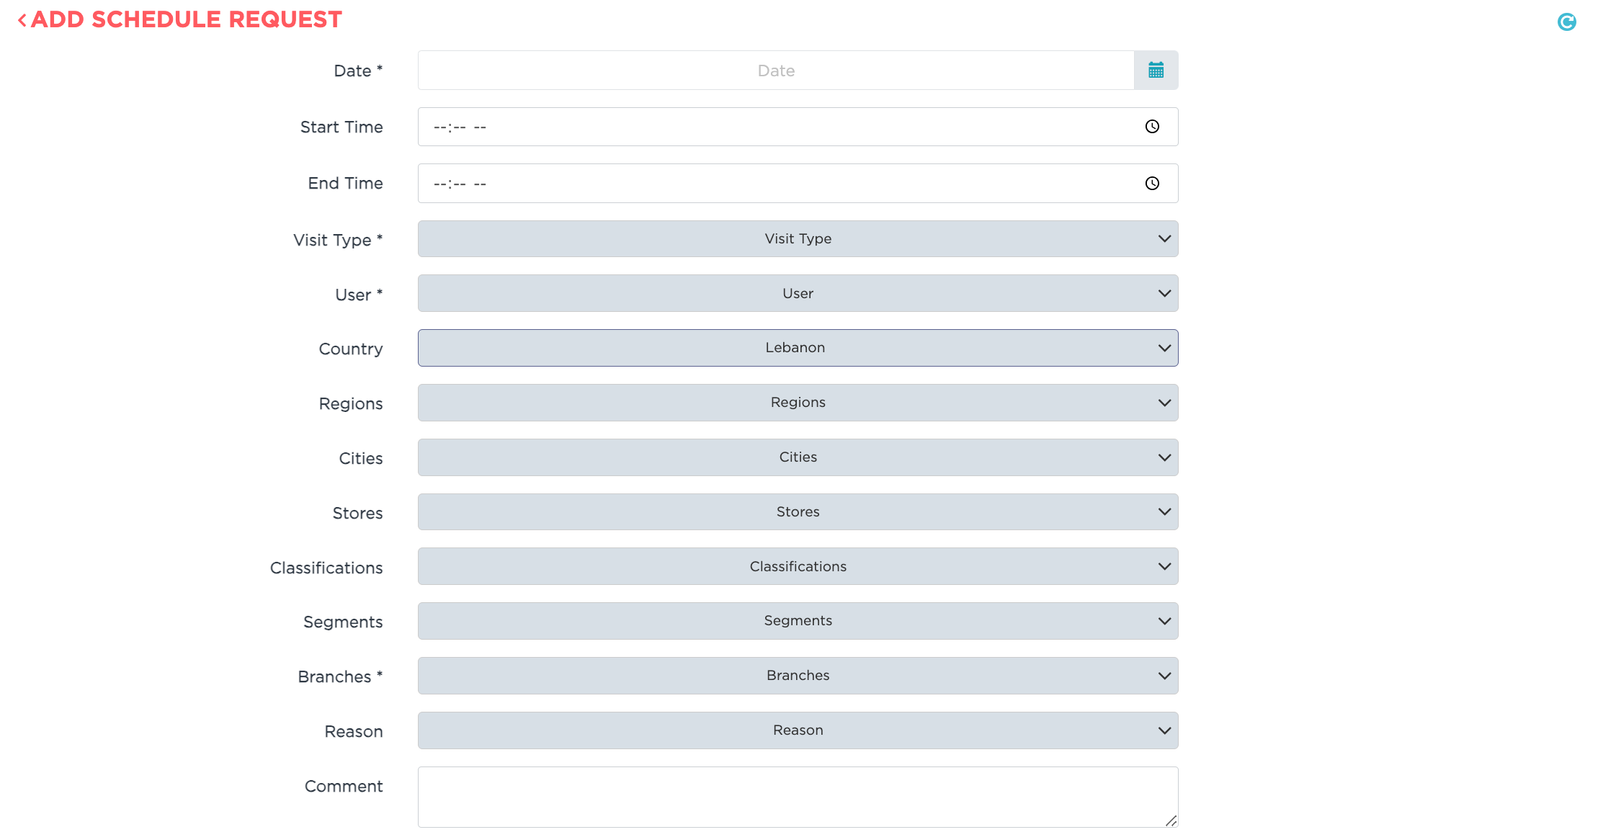Viewport: 1598px width, 837px height.
Task: Click the back arrow next to Add Schedule Request
Action: 22,20
